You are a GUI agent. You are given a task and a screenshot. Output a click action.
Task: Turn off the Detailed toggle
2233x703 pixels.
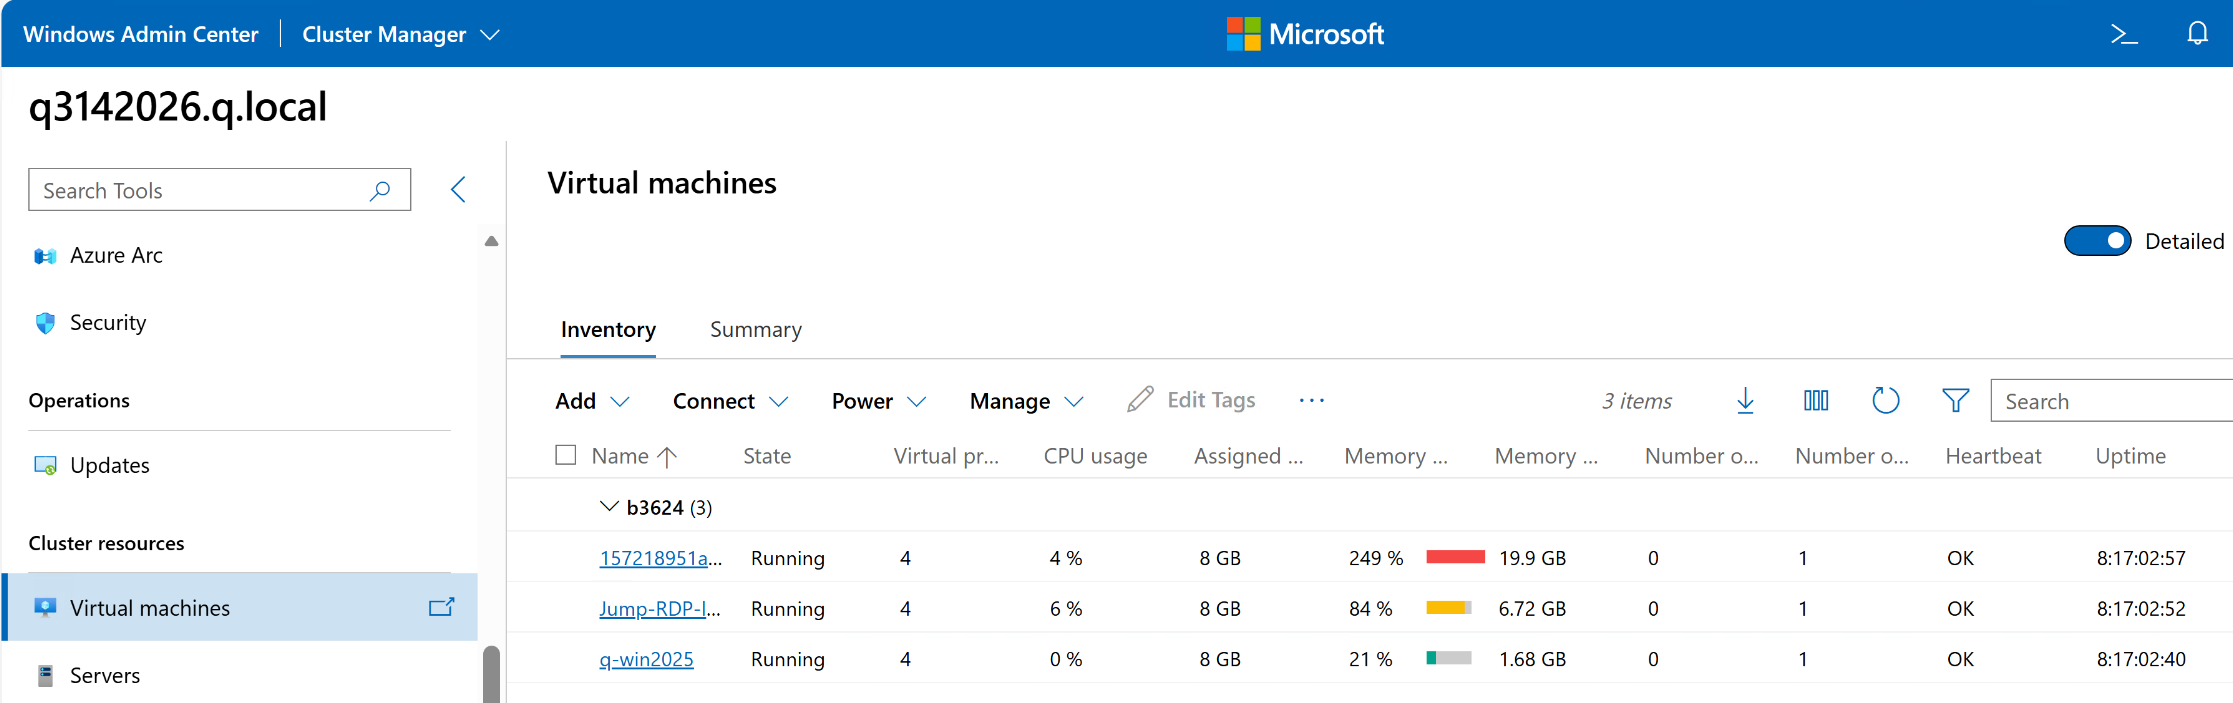pyautogui.click(x=2097, y=241)
